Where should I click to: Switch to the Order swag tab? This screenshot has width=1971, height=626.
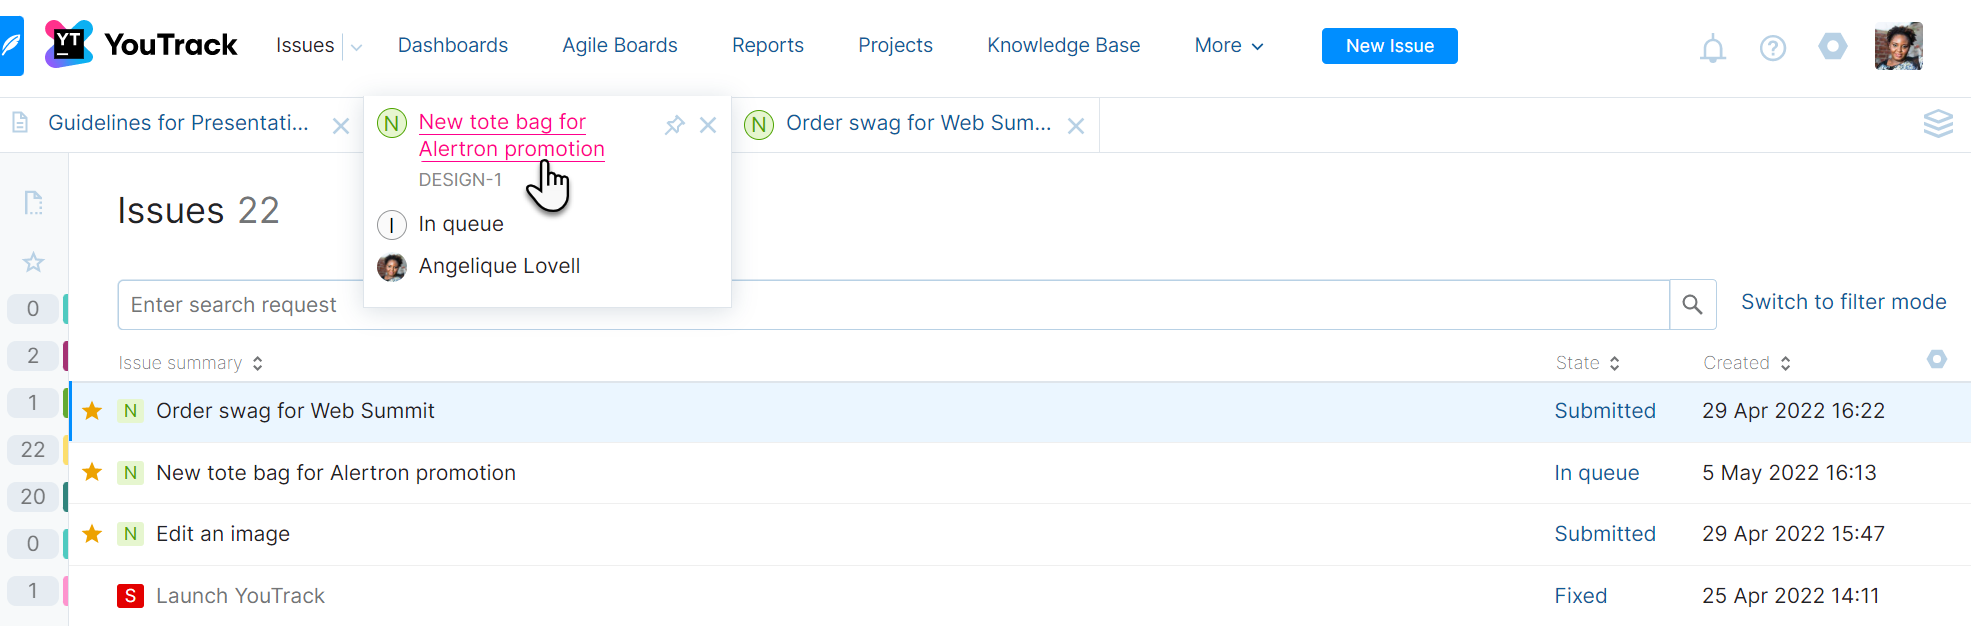point(917,124)
